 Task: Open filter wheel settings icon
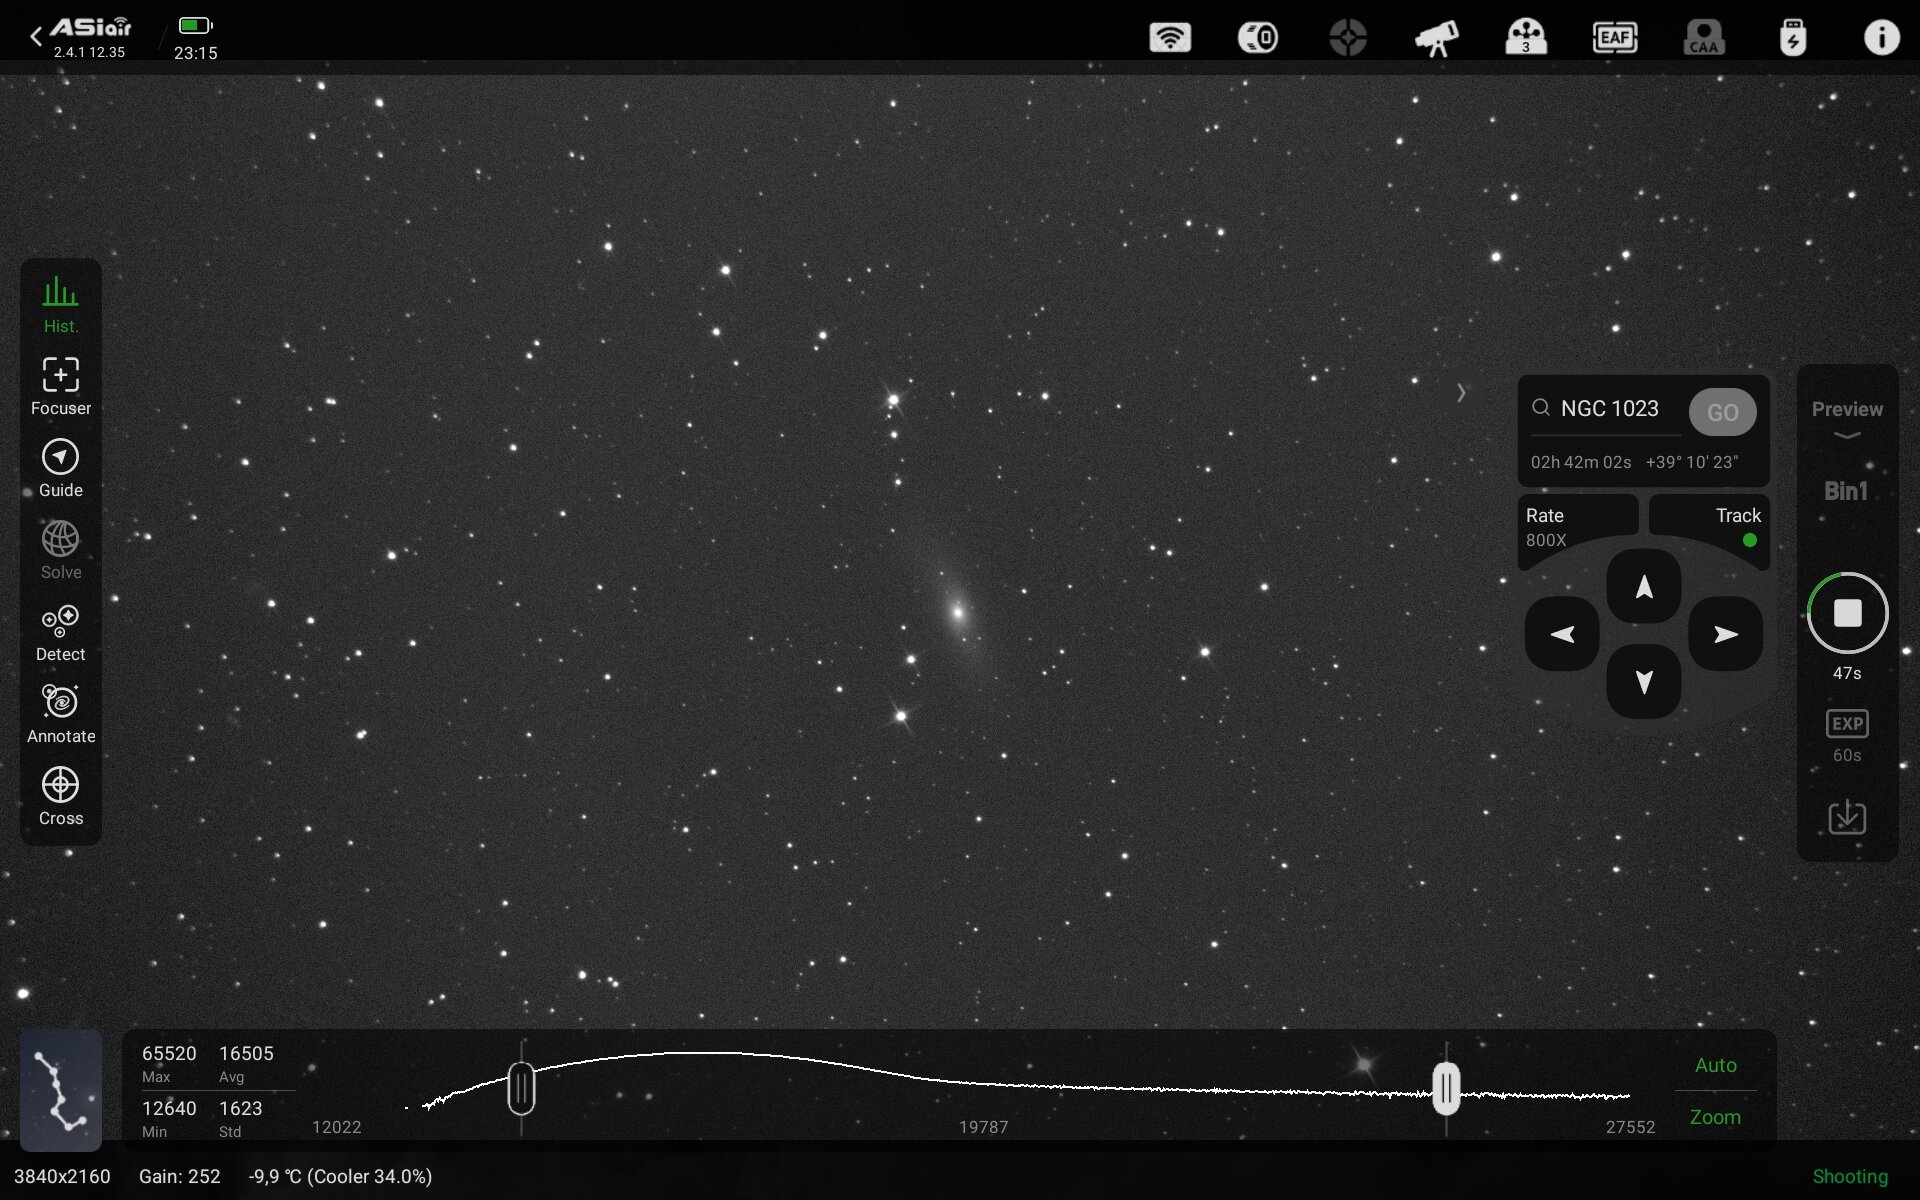(x=1525, y=38)
